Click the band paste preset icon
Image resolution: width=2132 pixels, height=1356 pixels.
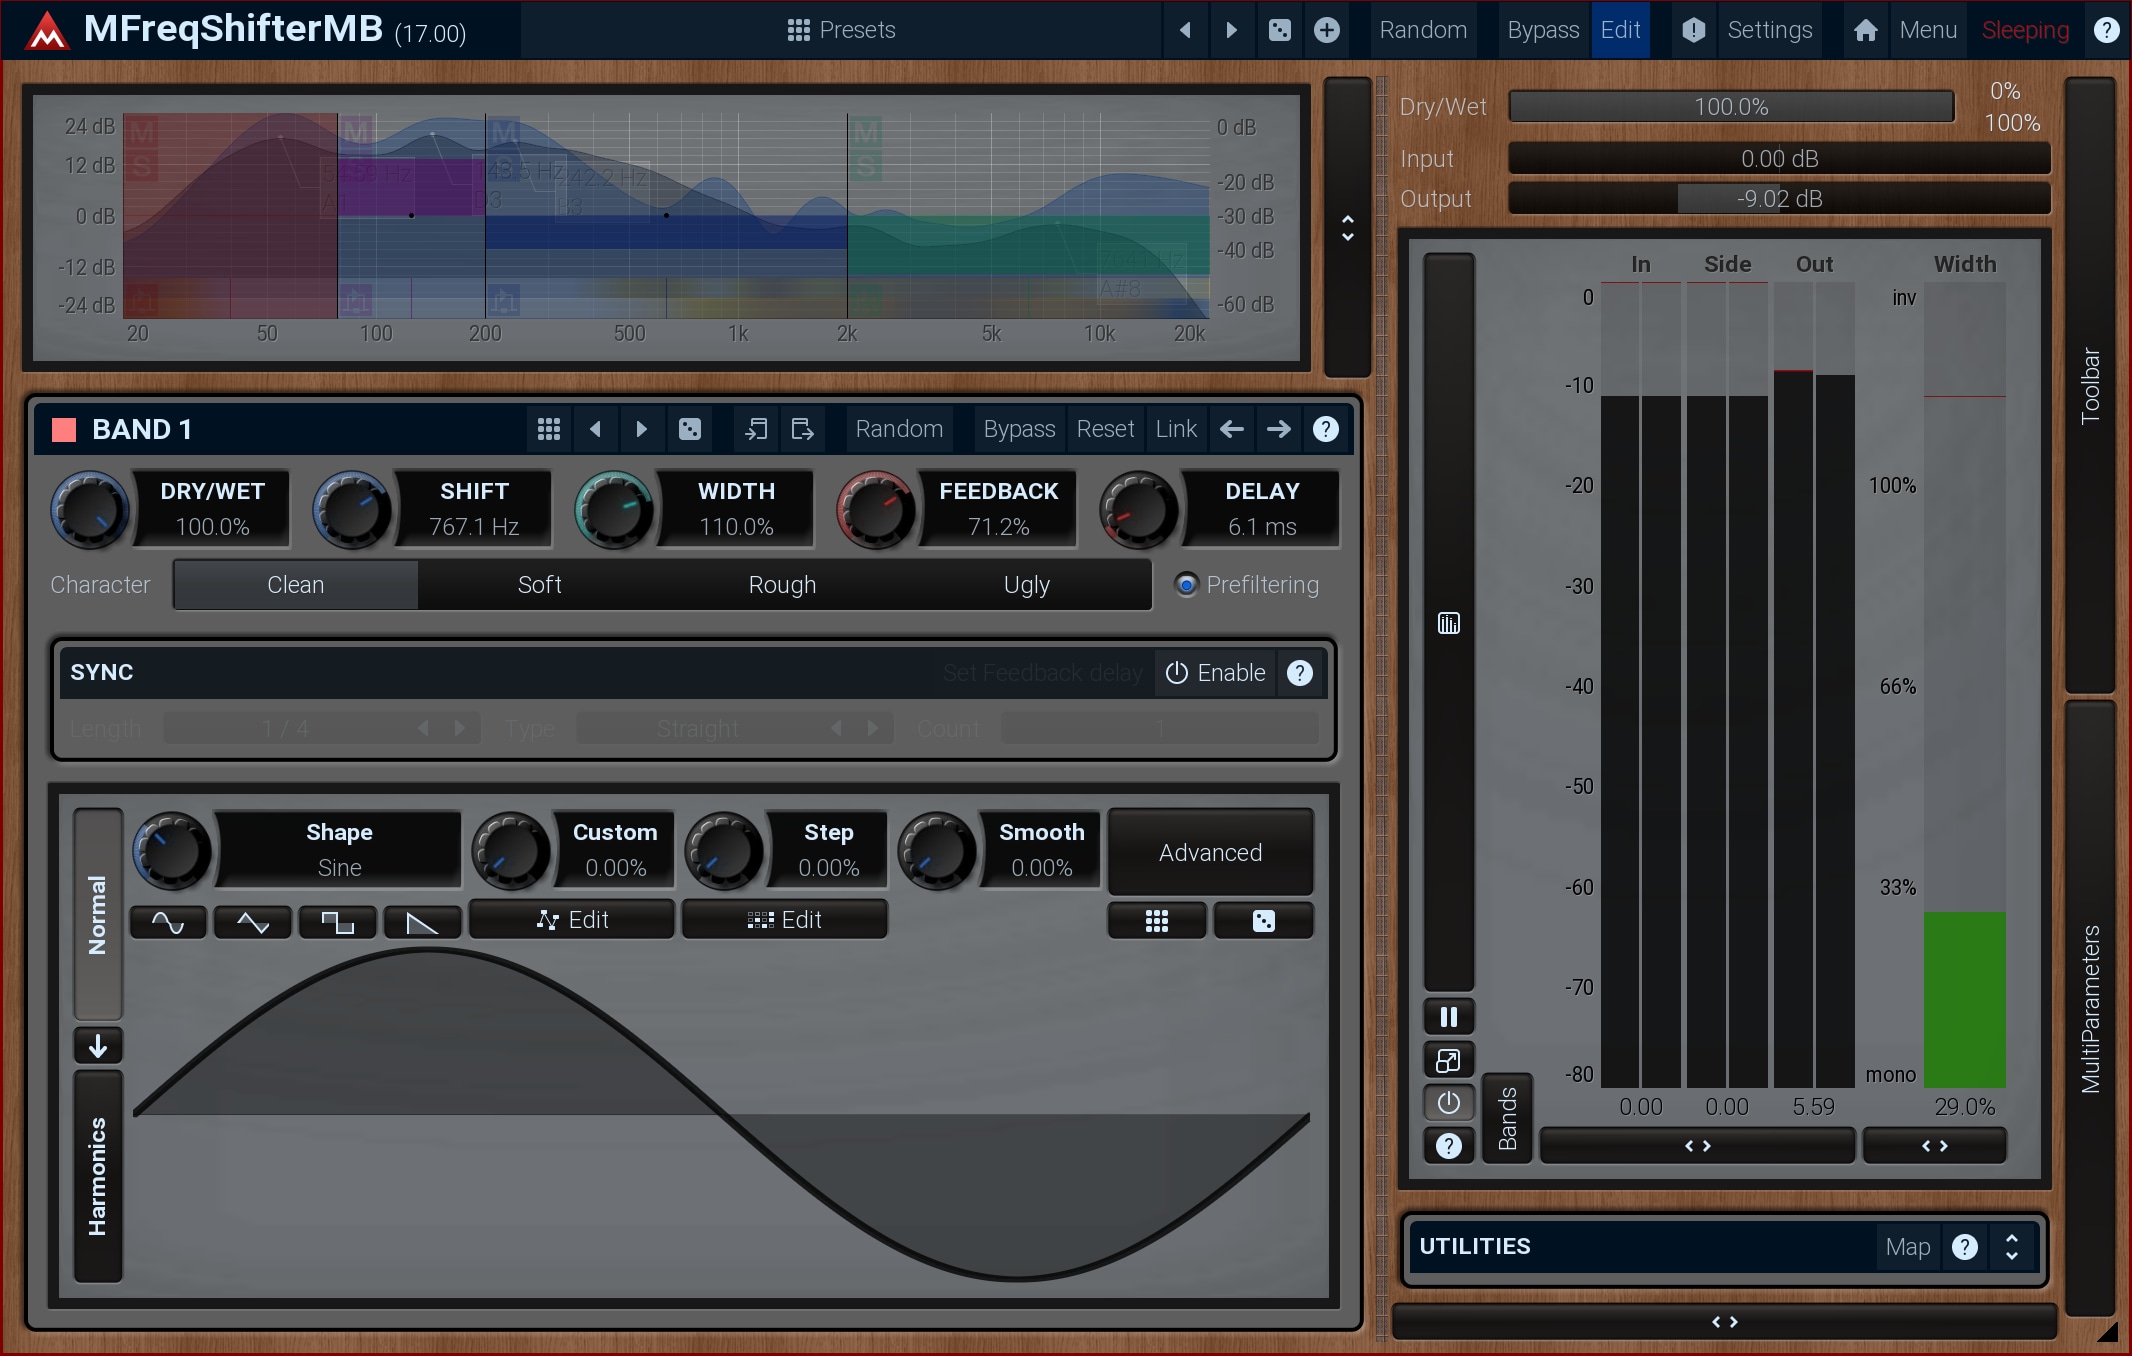point(802,429)
